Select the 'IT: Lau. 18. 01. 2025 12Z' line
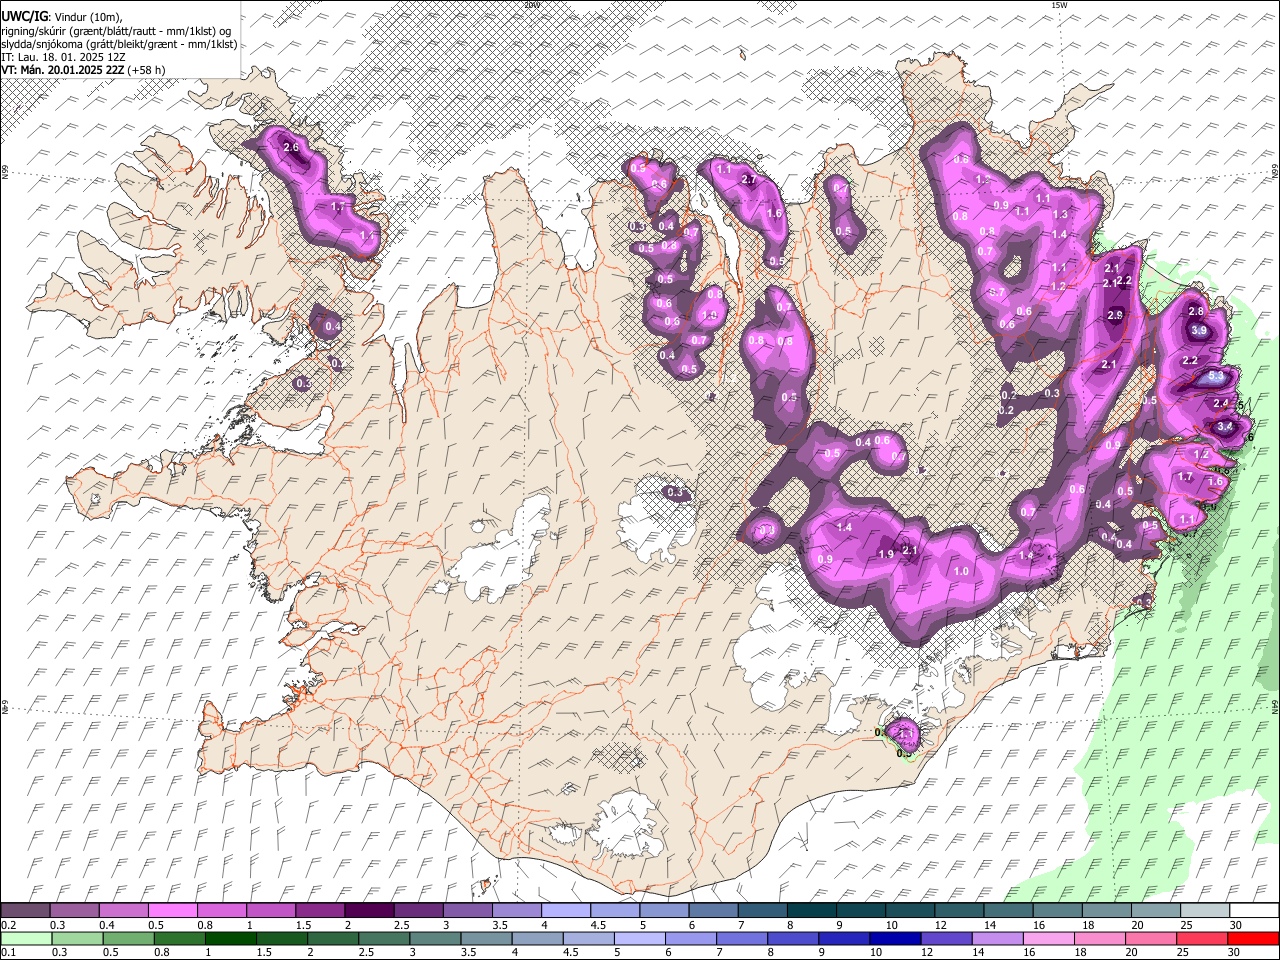Image resolution: width=1280 pixels, height=960 pixels. [63, 57]
